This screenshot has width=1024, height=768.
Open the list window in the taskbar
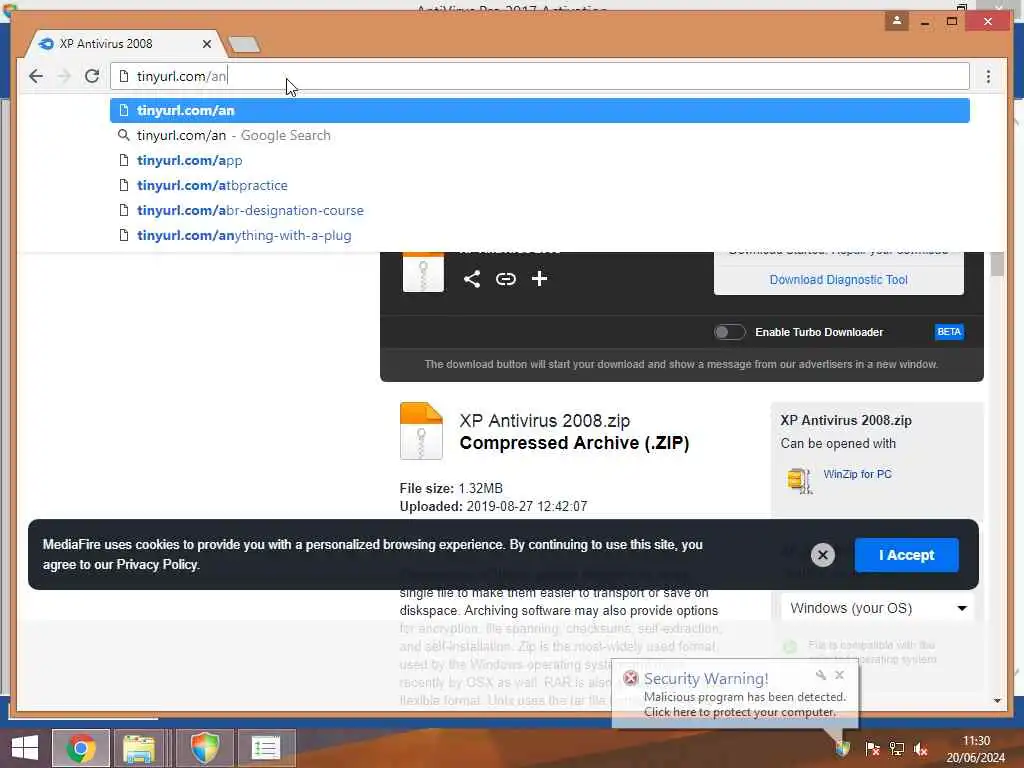266,748
